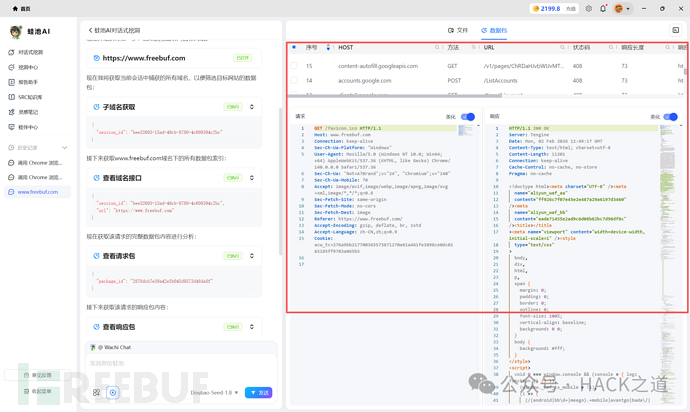The image size is (690, 412).
Task: Click the blue 发送 send button
Action: tap(259, 392)
